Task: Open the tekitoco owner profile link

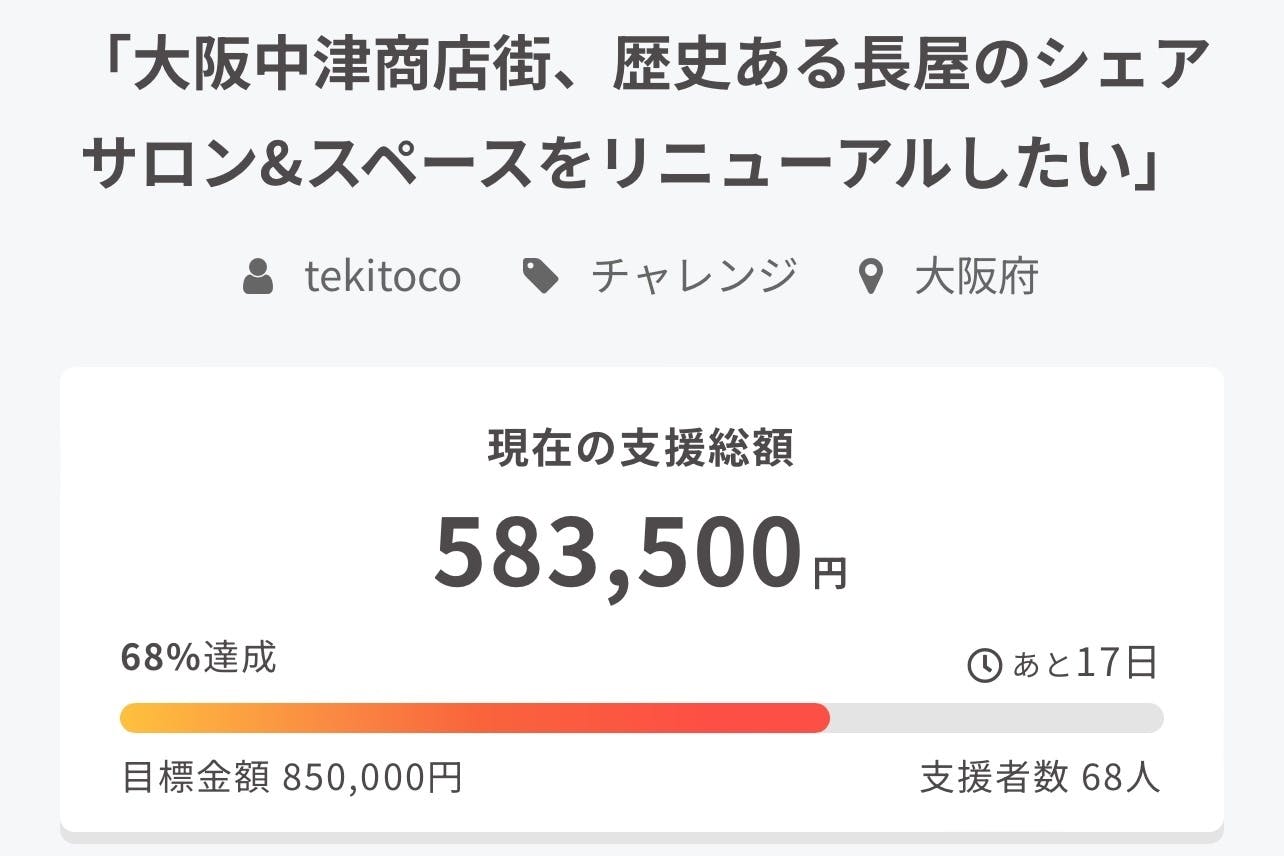Action: (x=383, y=276)
